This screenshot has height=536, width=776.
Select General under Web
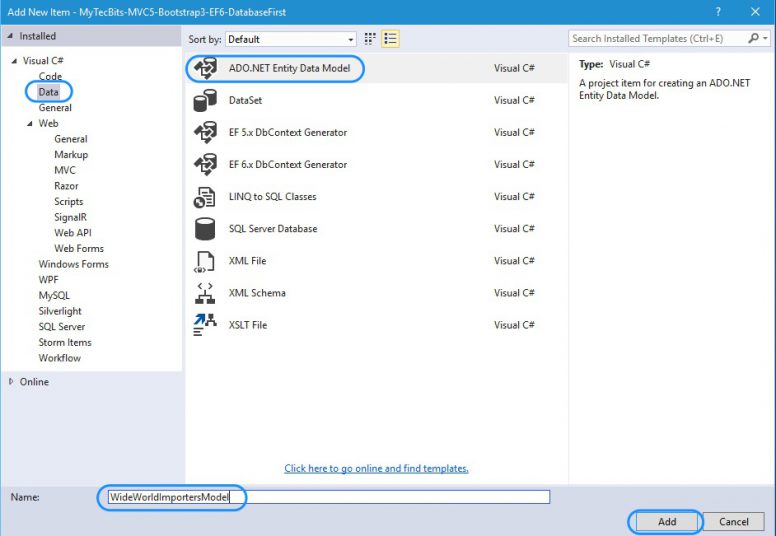[71, 139]
